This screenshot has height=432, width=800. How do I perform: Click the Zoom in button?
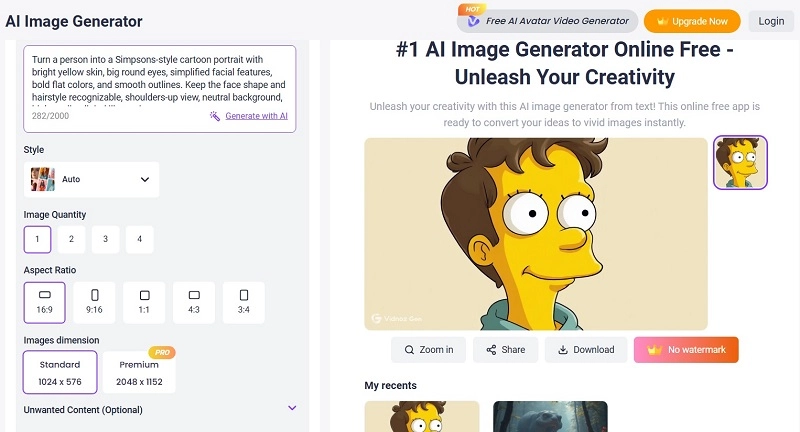pyautogui.click(x=428, y=350)
